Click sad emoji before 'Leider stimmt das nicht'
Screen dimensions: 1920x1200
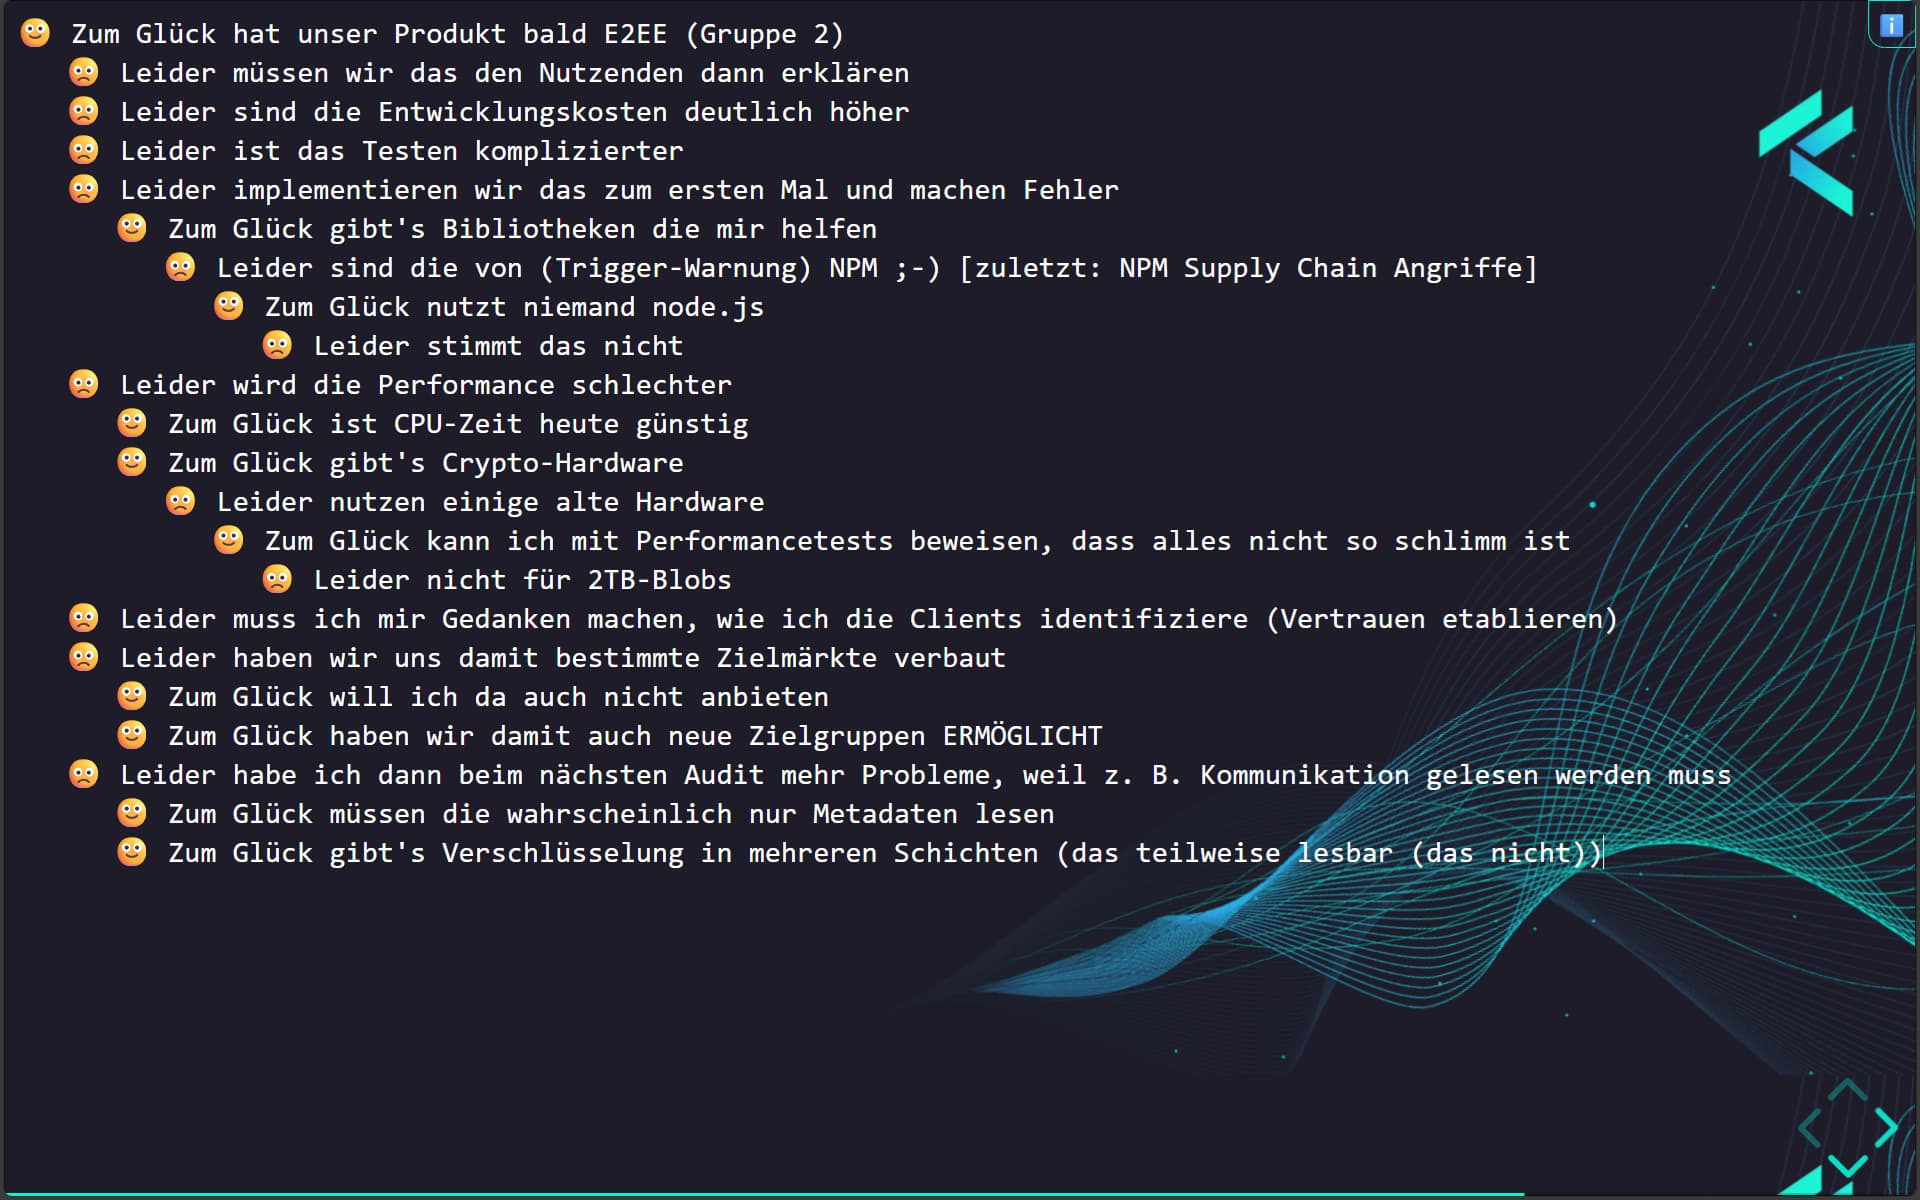tap(277, 345)
